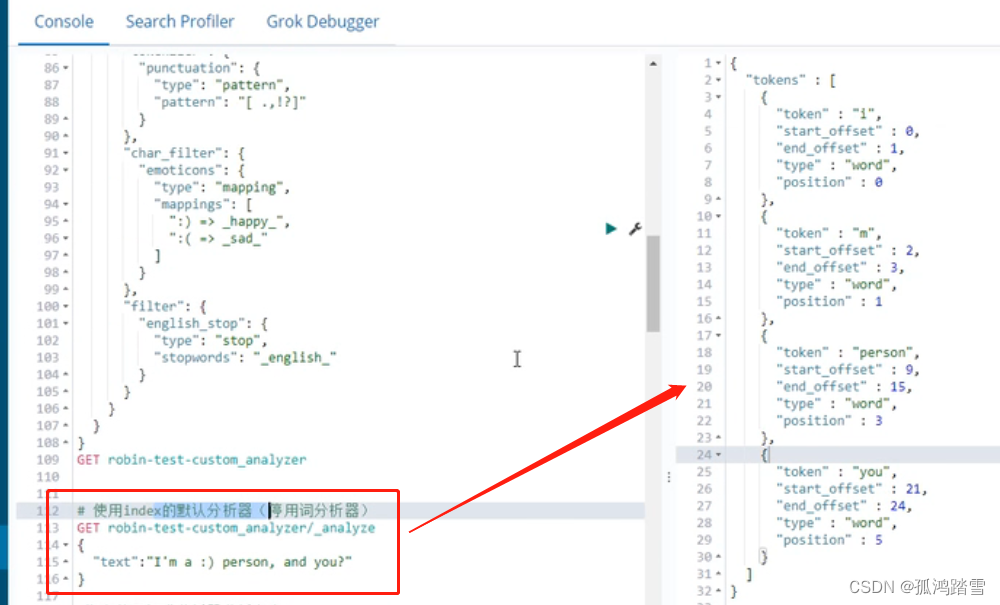The width and height of the screenshot is (1000, 605).
Task: Click the ":( => _sad_" mapping line
Action: (218, 238)
